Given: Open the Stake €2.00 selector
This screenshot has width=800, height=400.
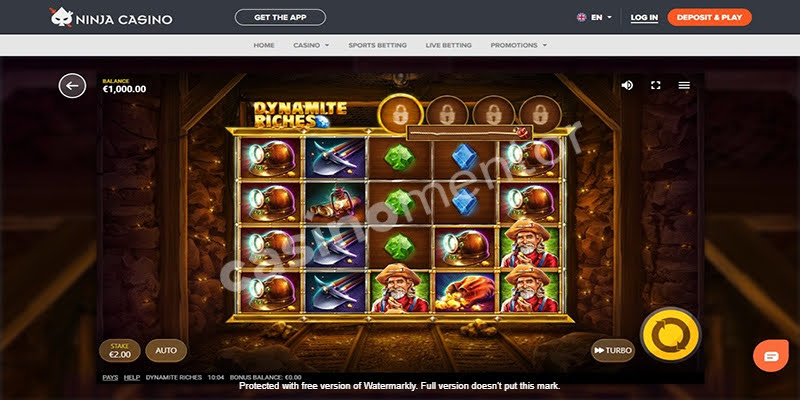Looking at the screenshot, I should coord(120,351).
